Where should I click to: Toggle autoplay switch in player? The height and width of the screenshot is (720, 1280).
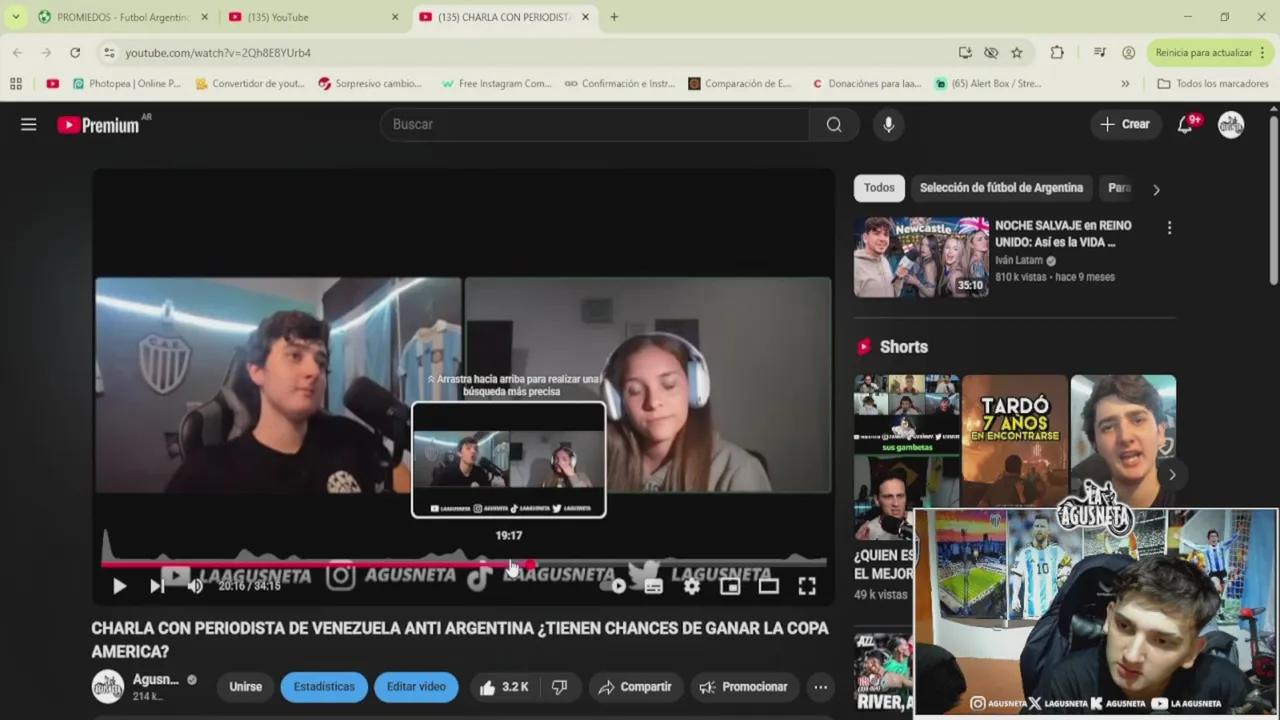(x=617, y=587)
